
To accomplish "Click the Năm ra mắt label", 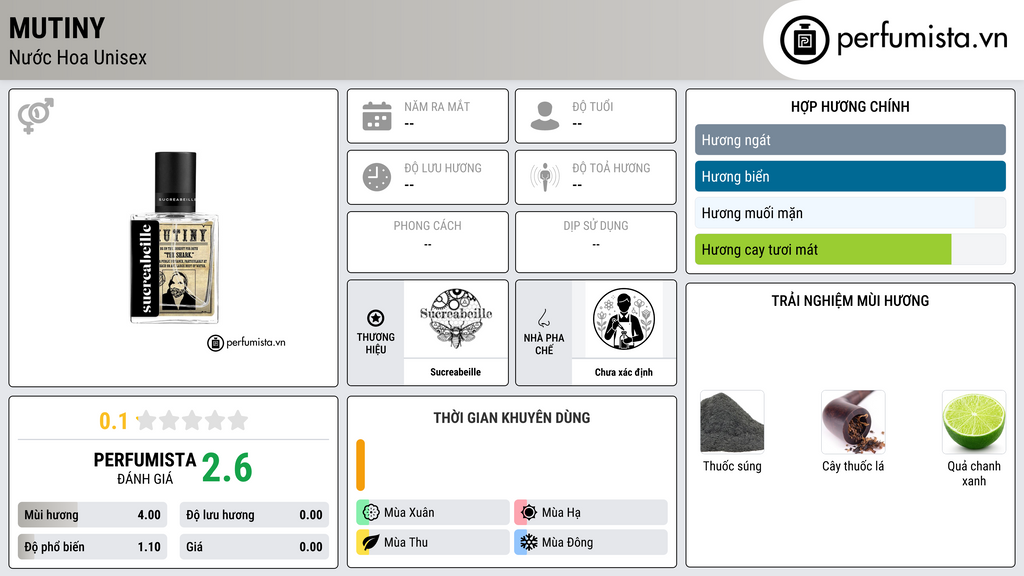I will (x=437, y=106).
